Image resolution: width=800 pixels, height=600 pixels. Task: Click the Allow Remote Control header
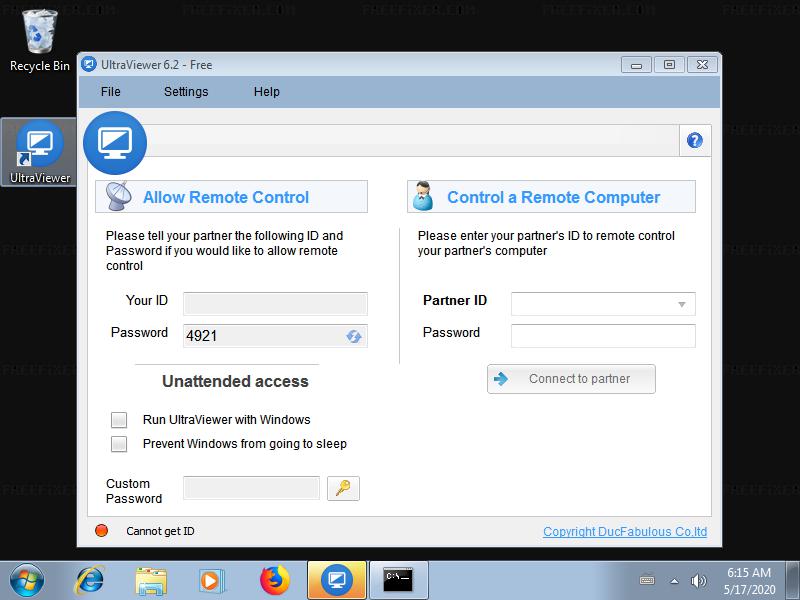coord(231,196)
